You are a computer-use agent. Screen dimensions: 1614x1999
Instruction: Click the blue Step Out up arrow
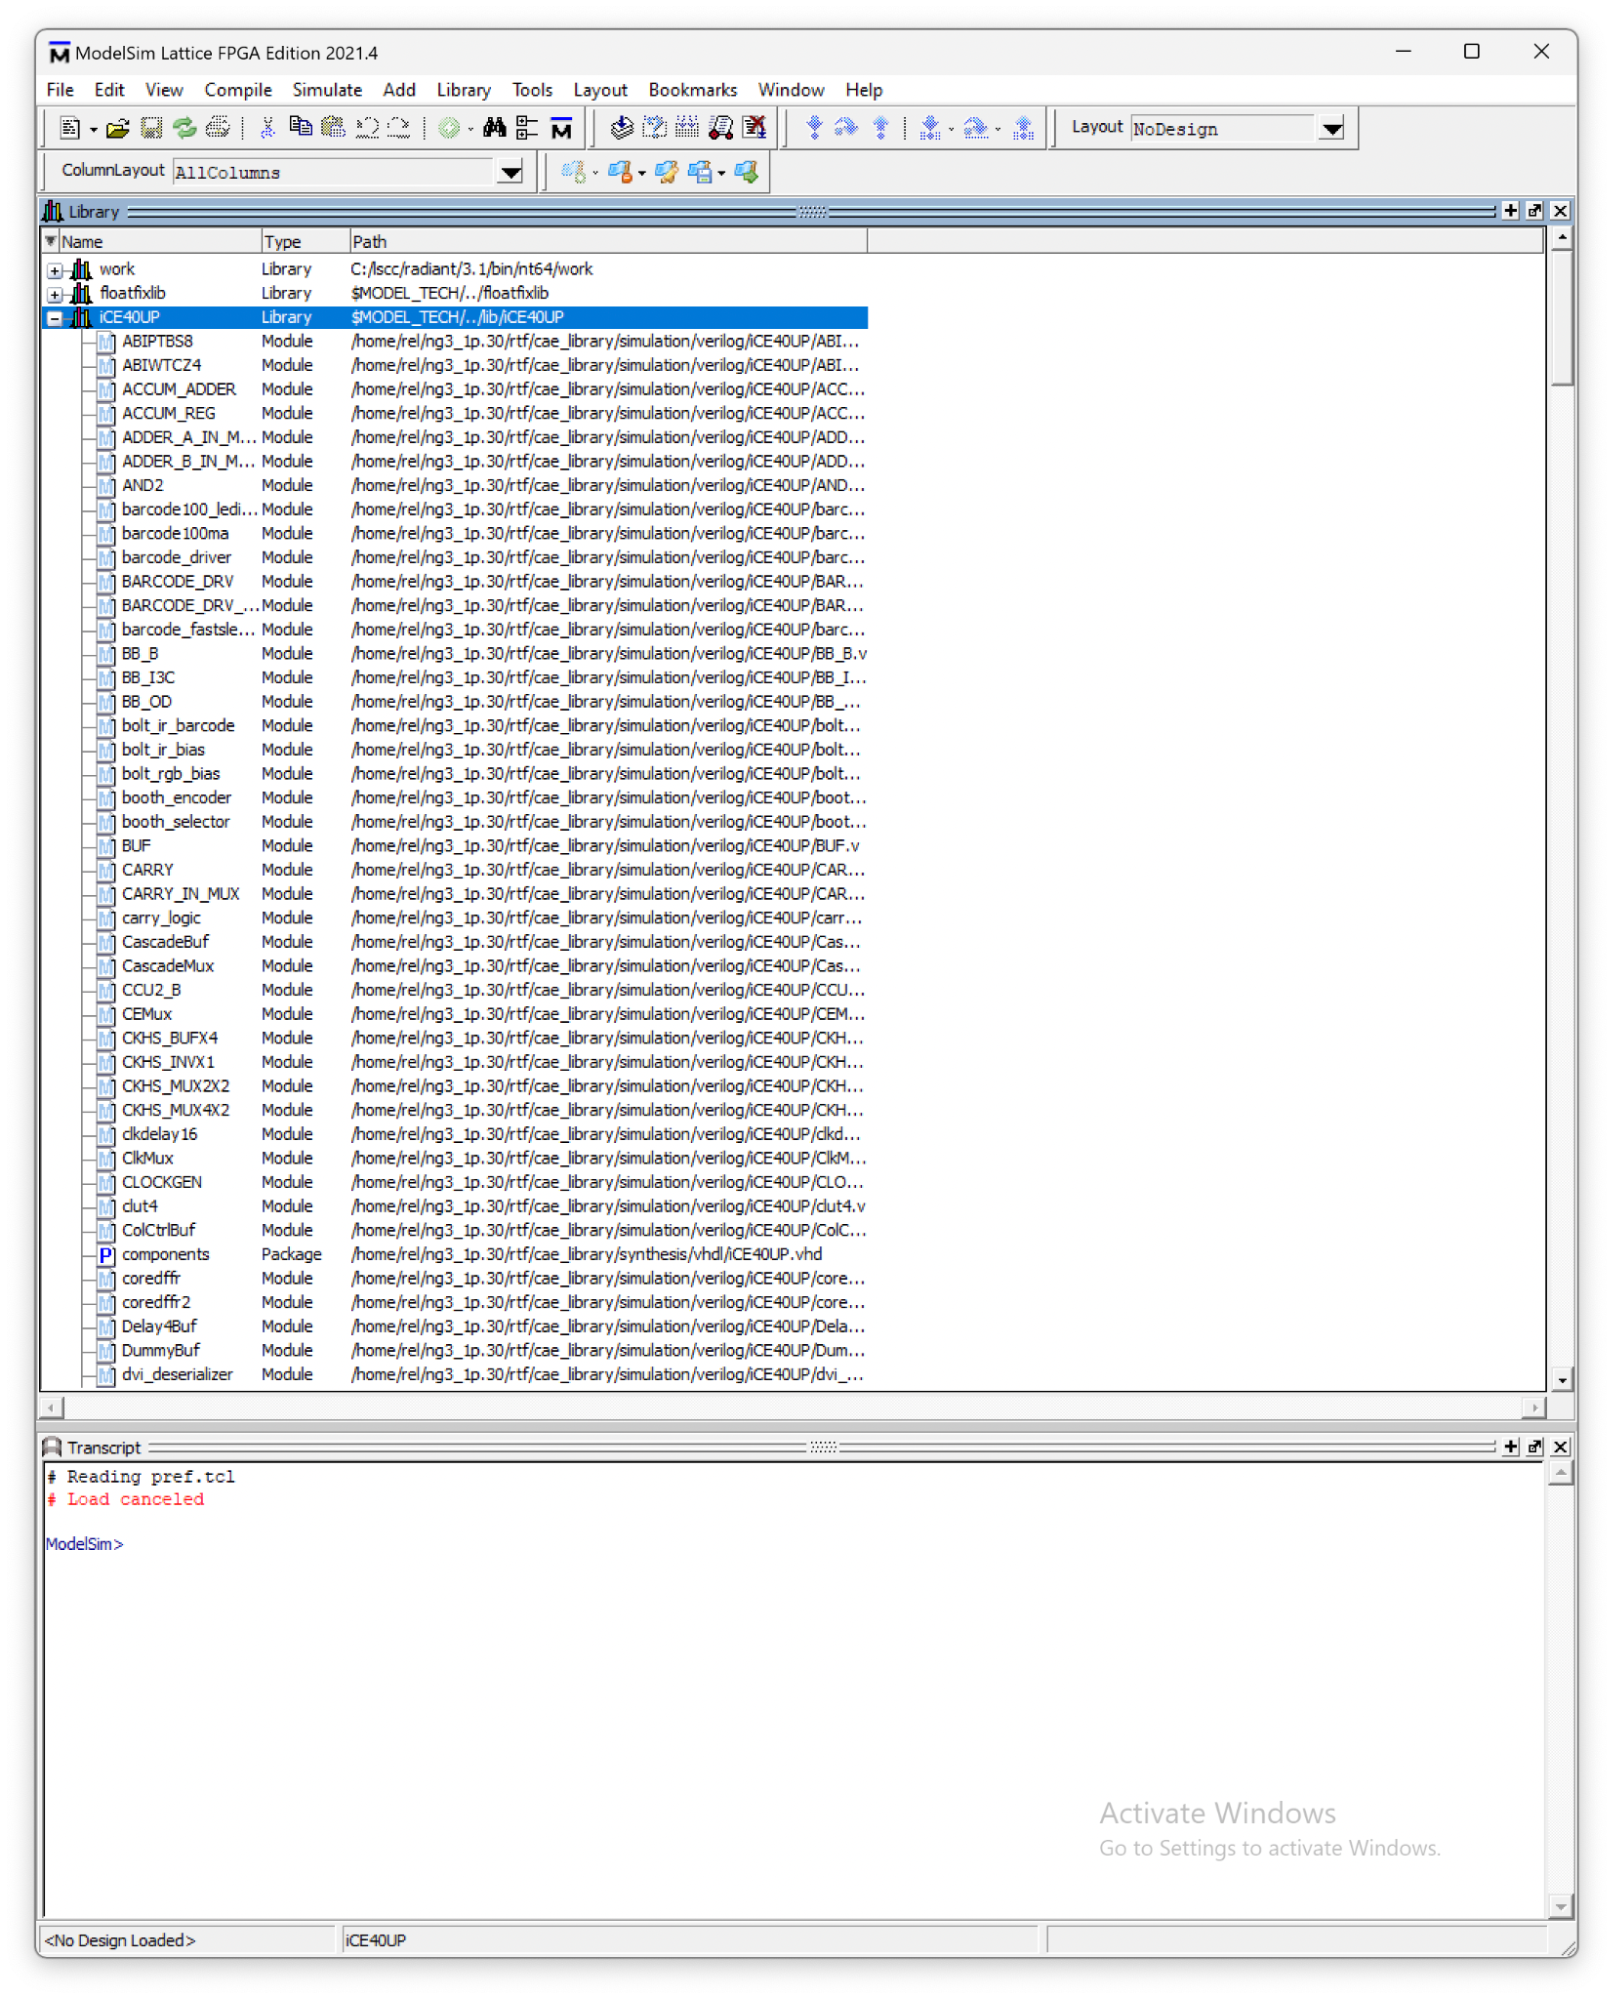881,127
